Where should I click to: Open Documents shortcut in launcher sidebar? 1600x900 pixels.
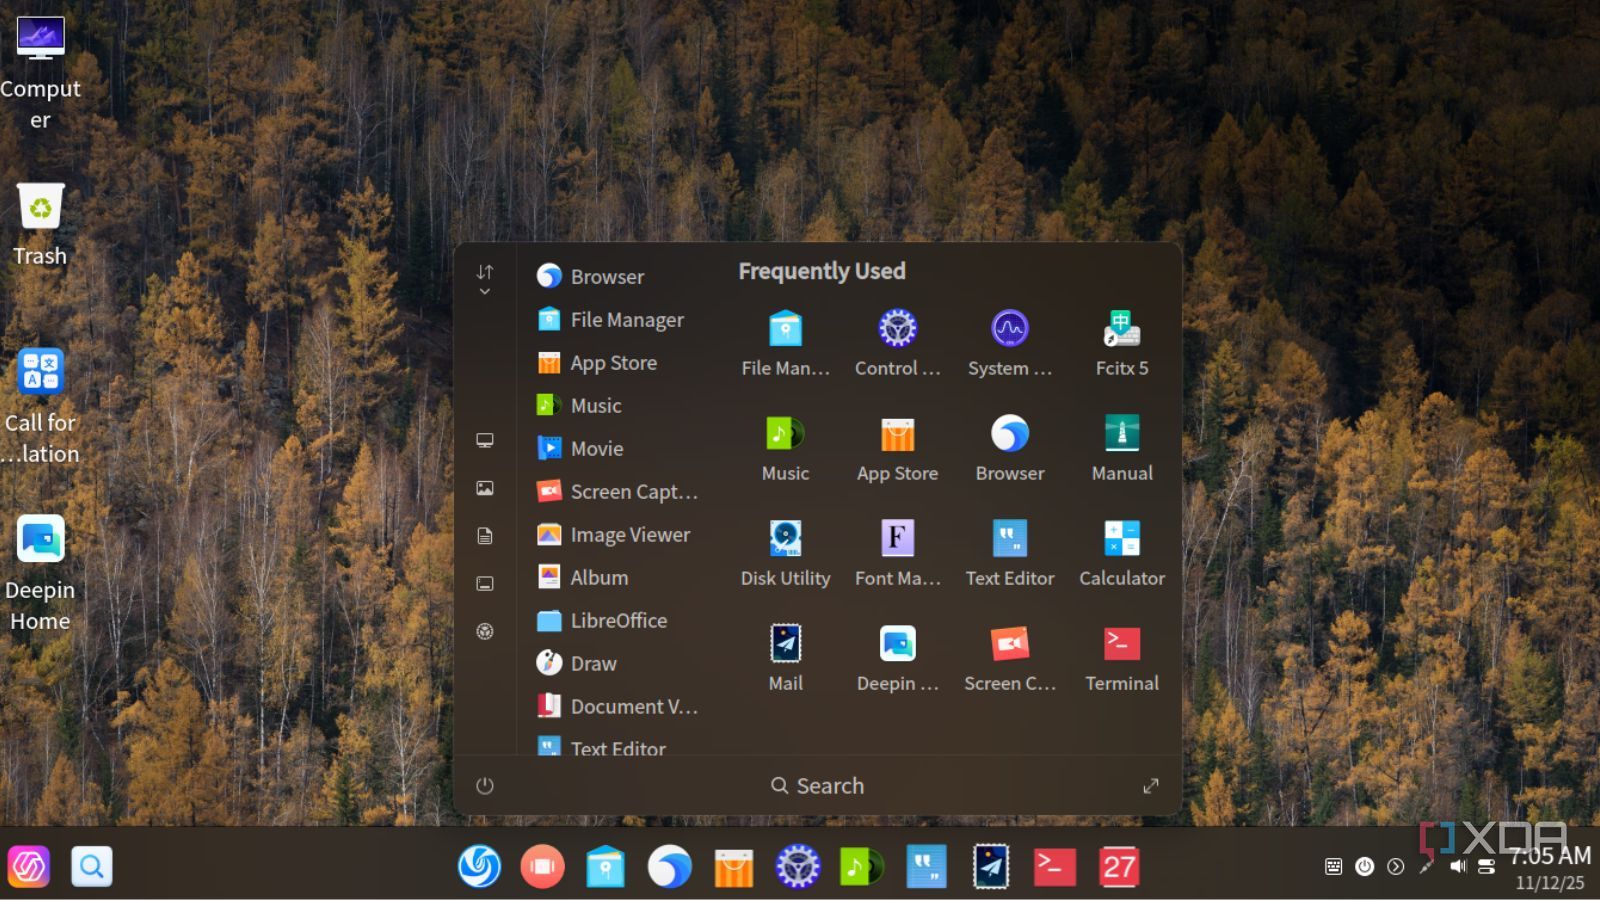coord(485,536)
